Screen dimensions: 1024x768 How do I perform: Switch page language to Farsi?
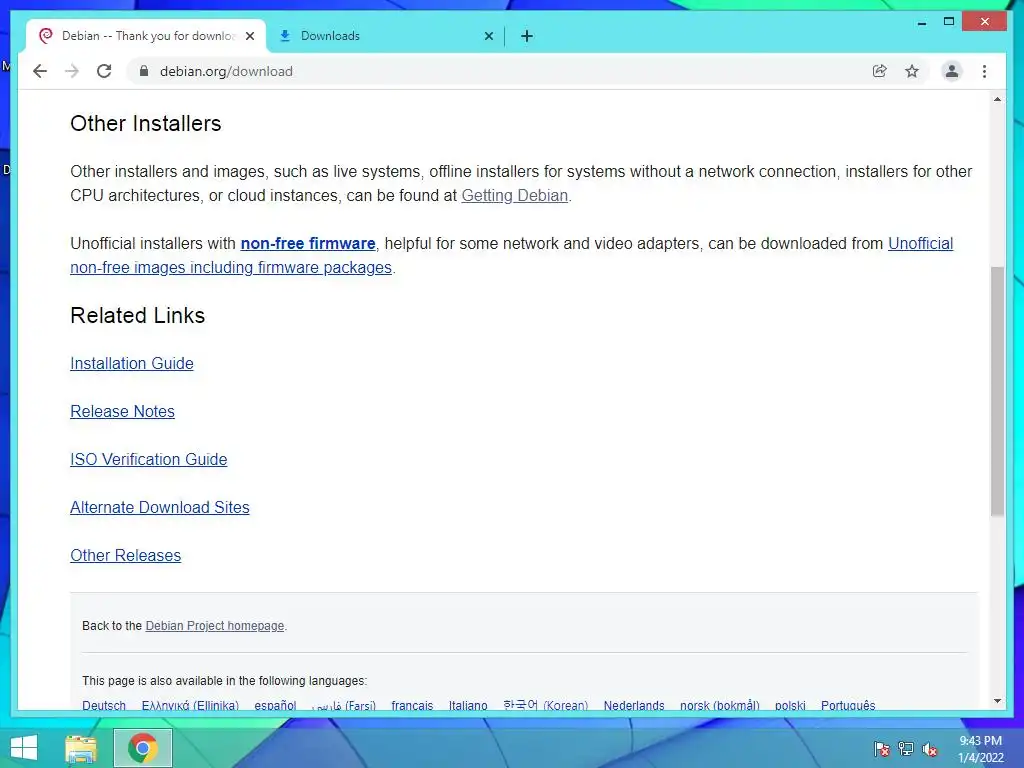tap(344, 705)
